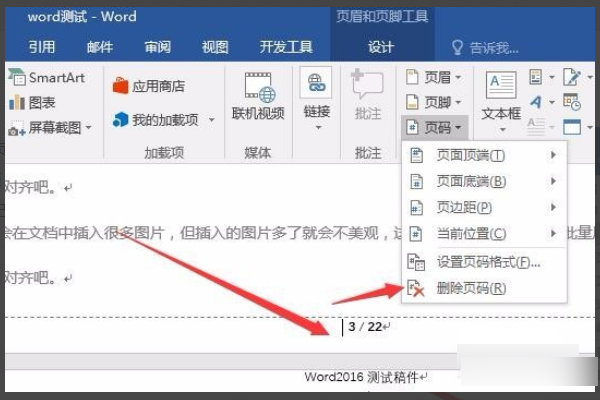The image size is (600, 400).
Task: Switch to the Developer (开发工具) tab
Action: pyautogui.click(x=286, y=47)
